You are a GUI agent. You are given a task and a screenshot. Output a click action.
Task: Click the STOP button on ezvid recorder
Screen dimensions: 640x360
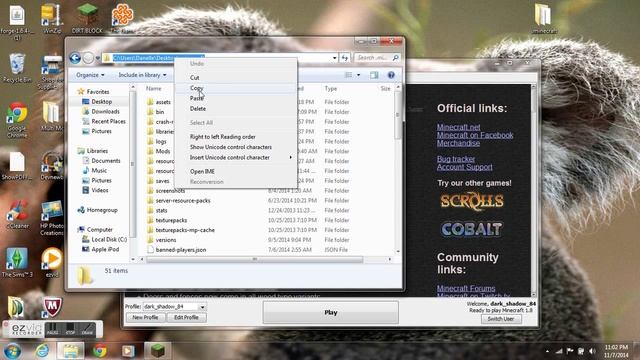click(x=70, y=329)
